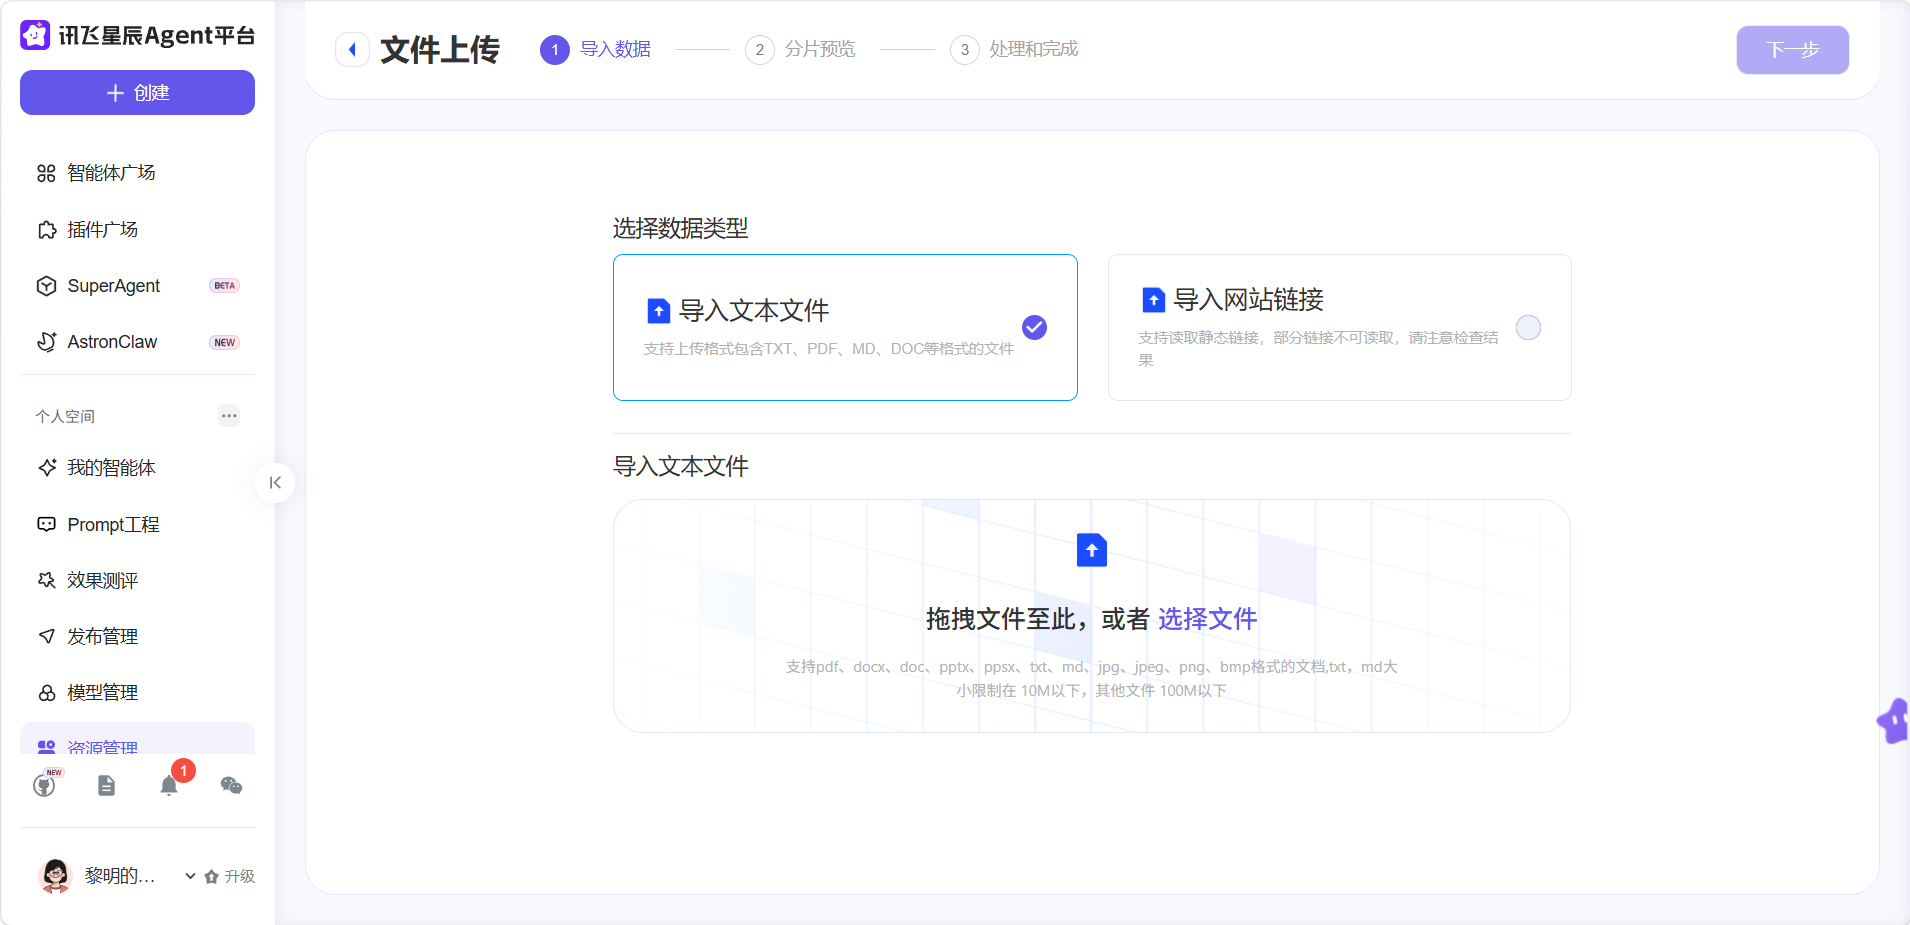Click the 创建 create button

click(137, 92)
